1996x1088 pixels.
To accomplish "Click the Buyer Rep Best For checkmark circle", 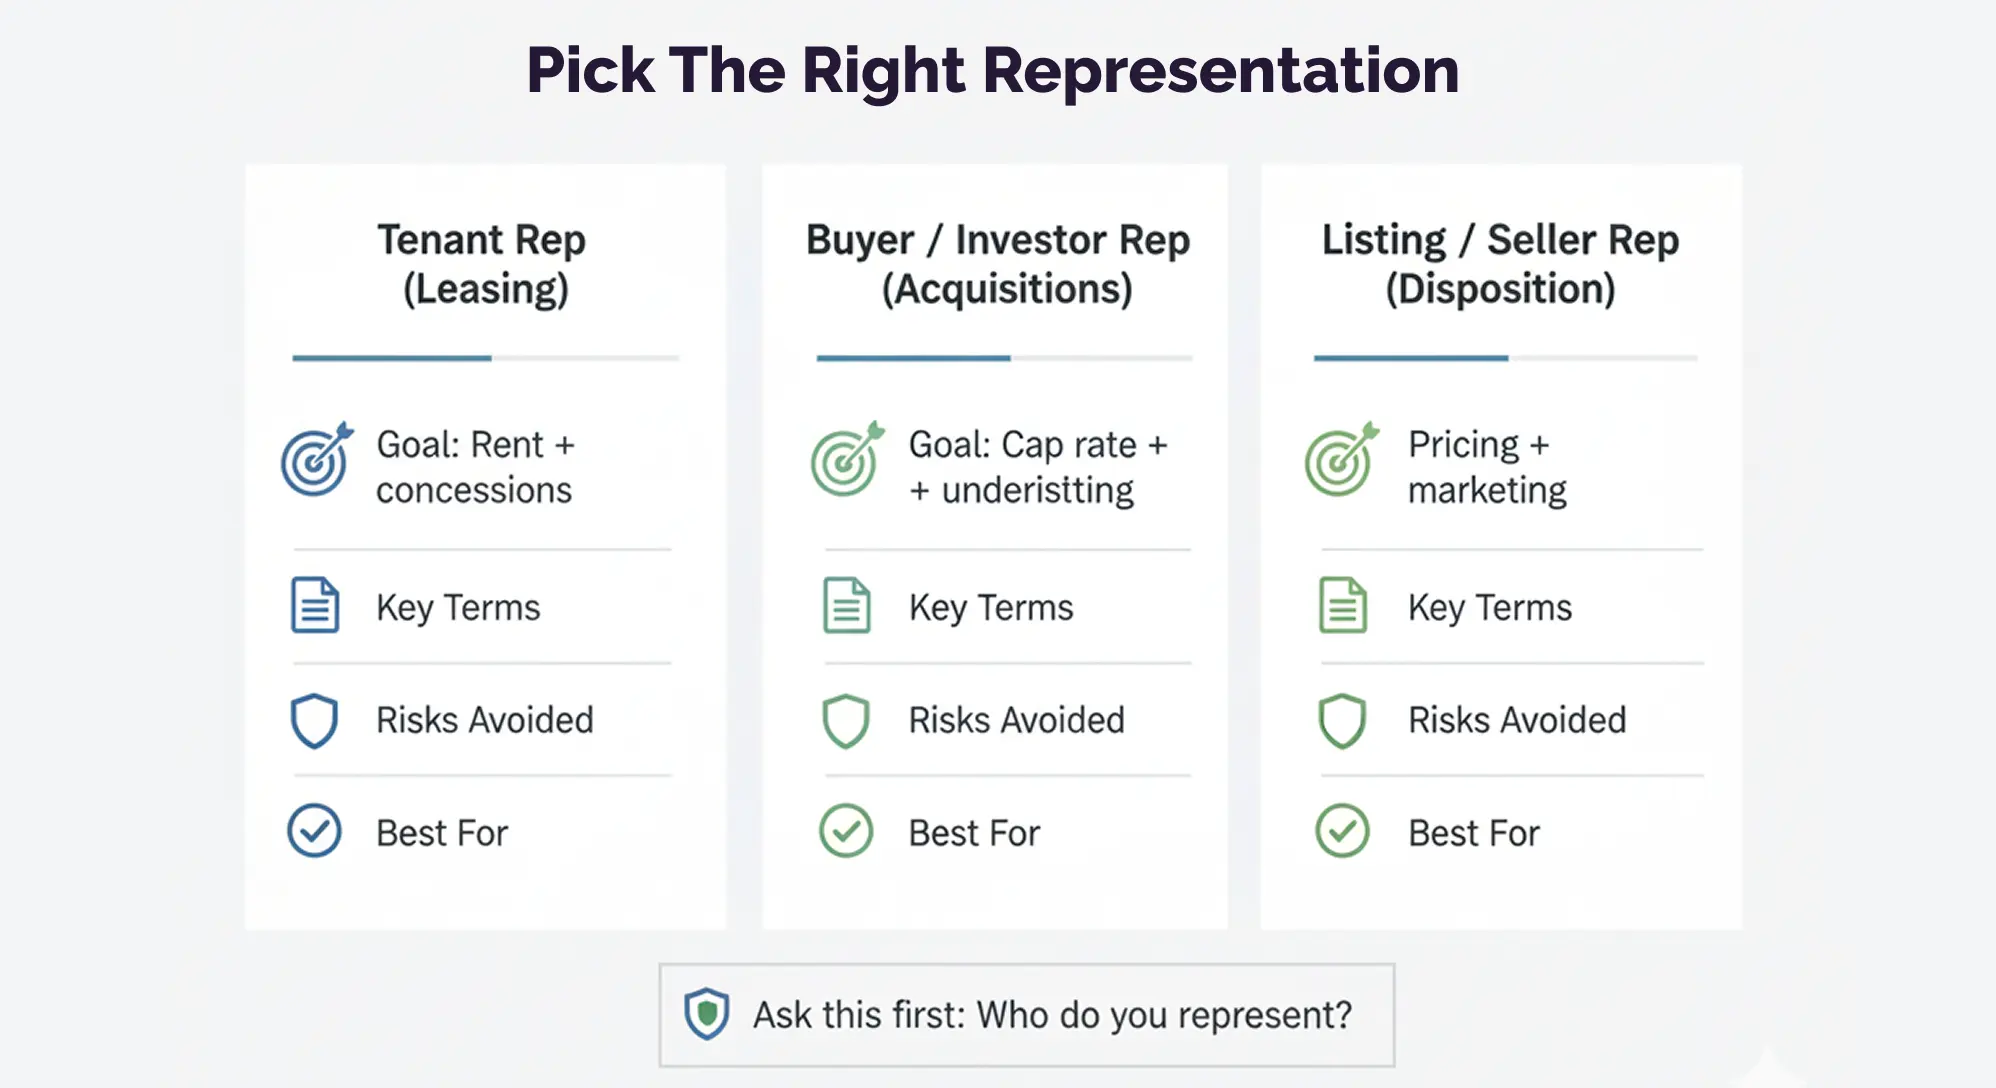I will [x=846, y=831].
